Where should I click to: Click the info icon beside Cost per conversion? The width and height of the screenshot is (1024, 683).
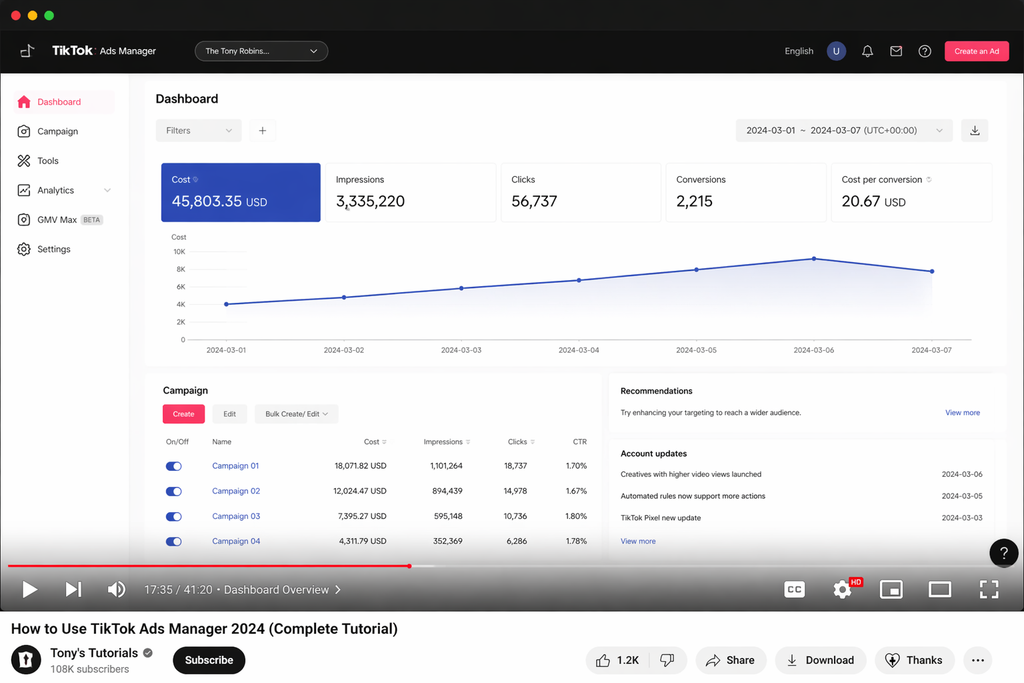[929, 180]
